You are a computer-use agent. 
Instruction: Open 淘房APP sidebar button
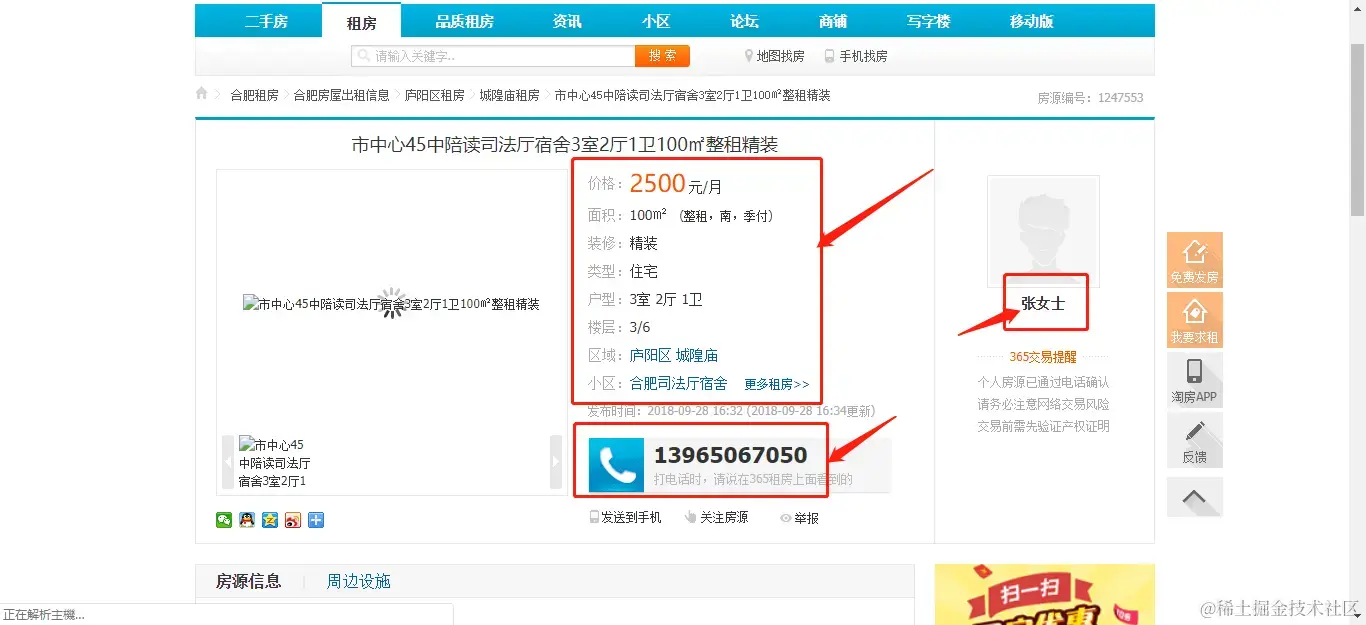1194,380
